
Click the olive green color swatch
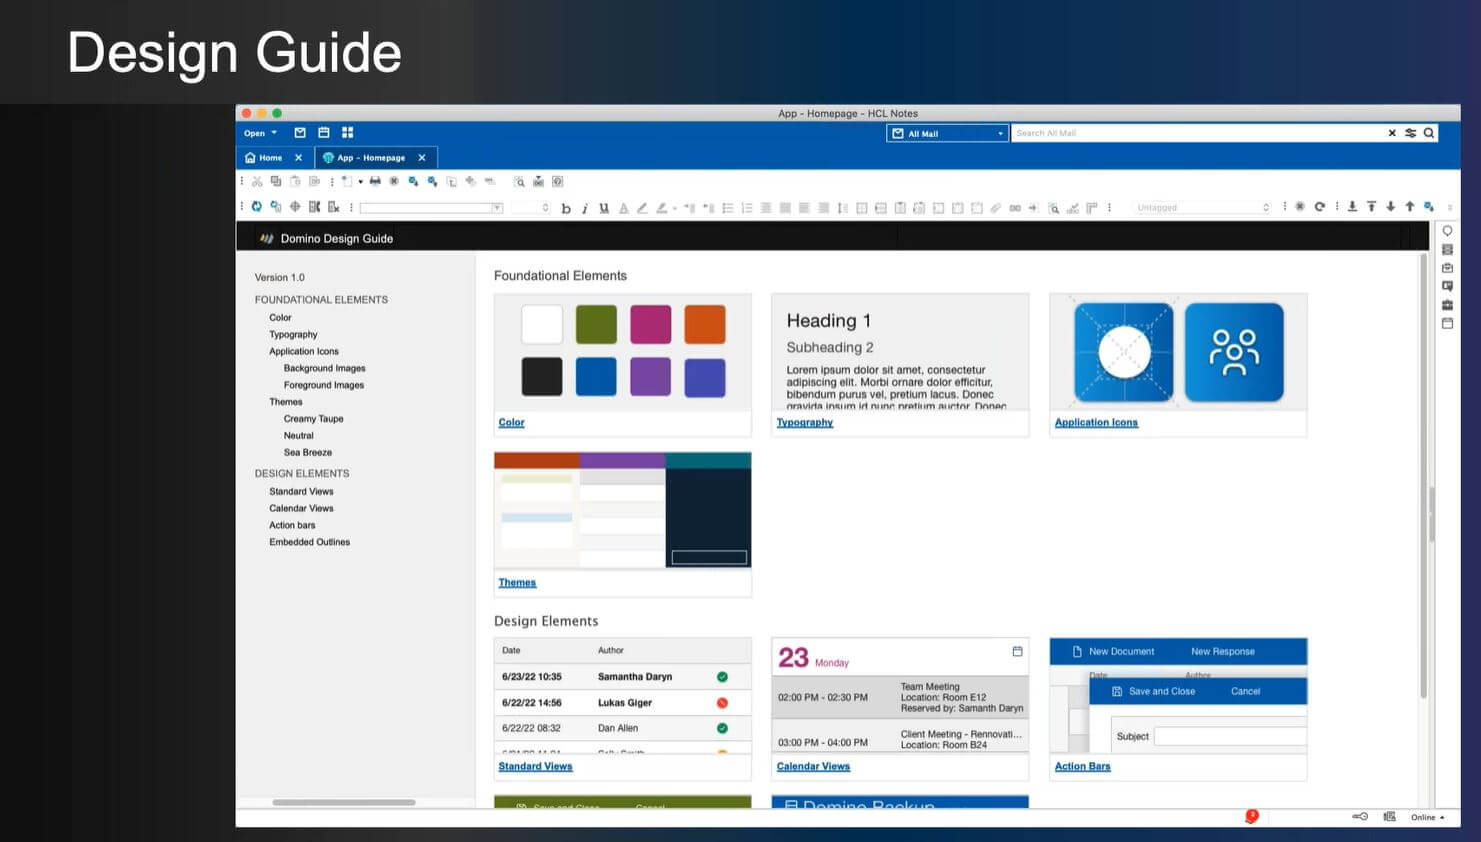coord(596,324)
